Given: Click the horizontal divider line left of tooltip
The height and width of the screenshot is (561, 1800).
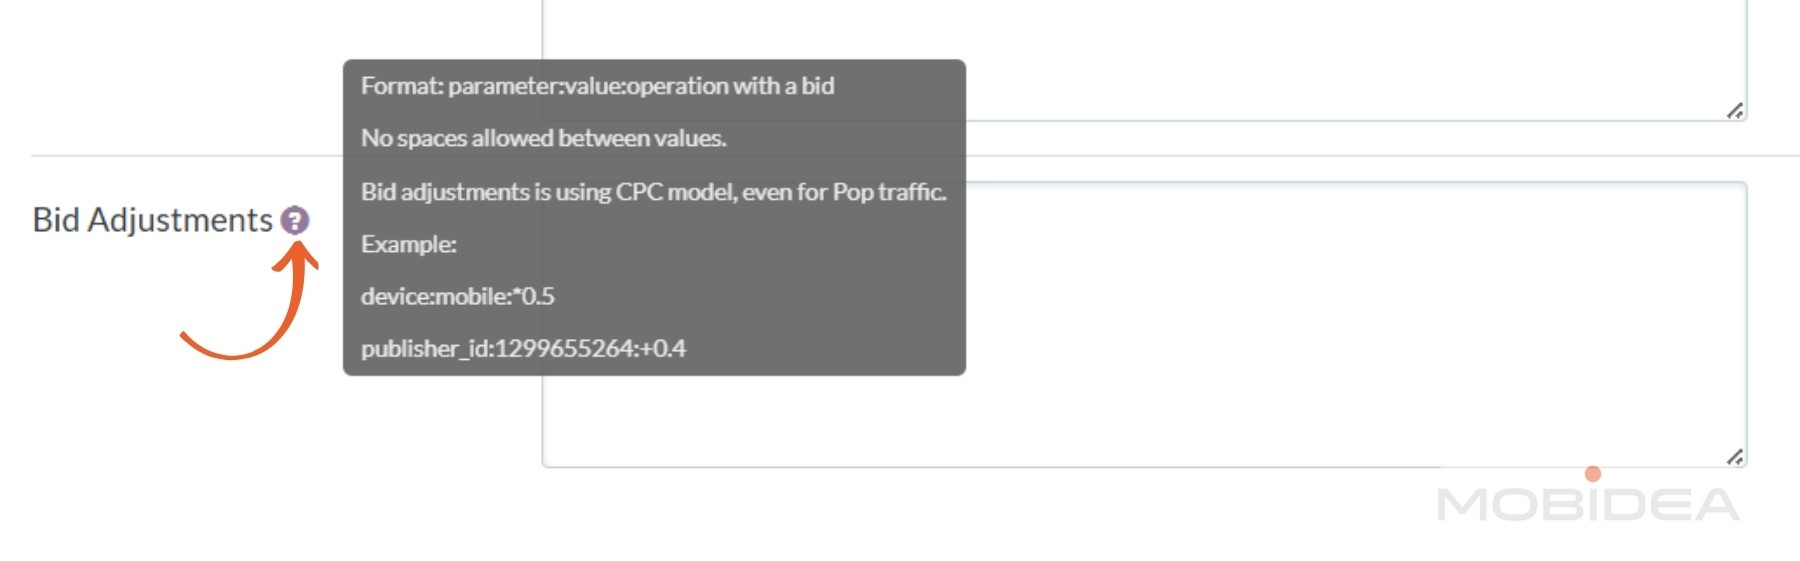Looking at the screenshot, I should pyautogui.click(x=187, y=155).
